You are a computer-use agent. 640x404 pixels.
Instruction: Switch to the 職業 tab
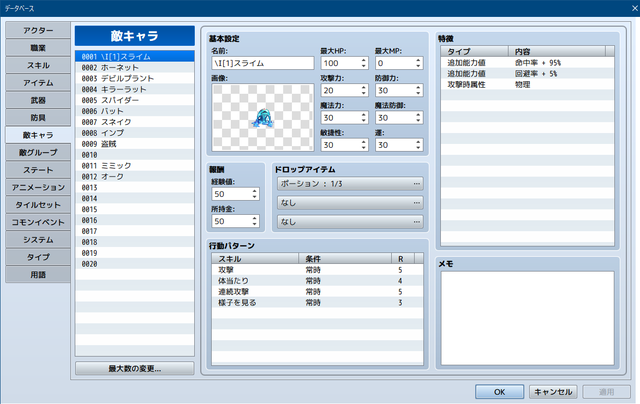(38, 48)
